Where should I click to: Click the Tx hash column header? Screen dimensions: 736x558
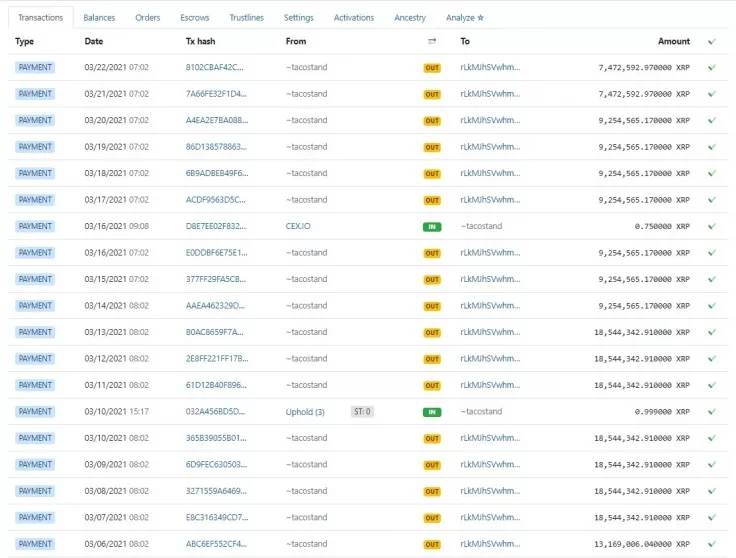pos(200,41)
